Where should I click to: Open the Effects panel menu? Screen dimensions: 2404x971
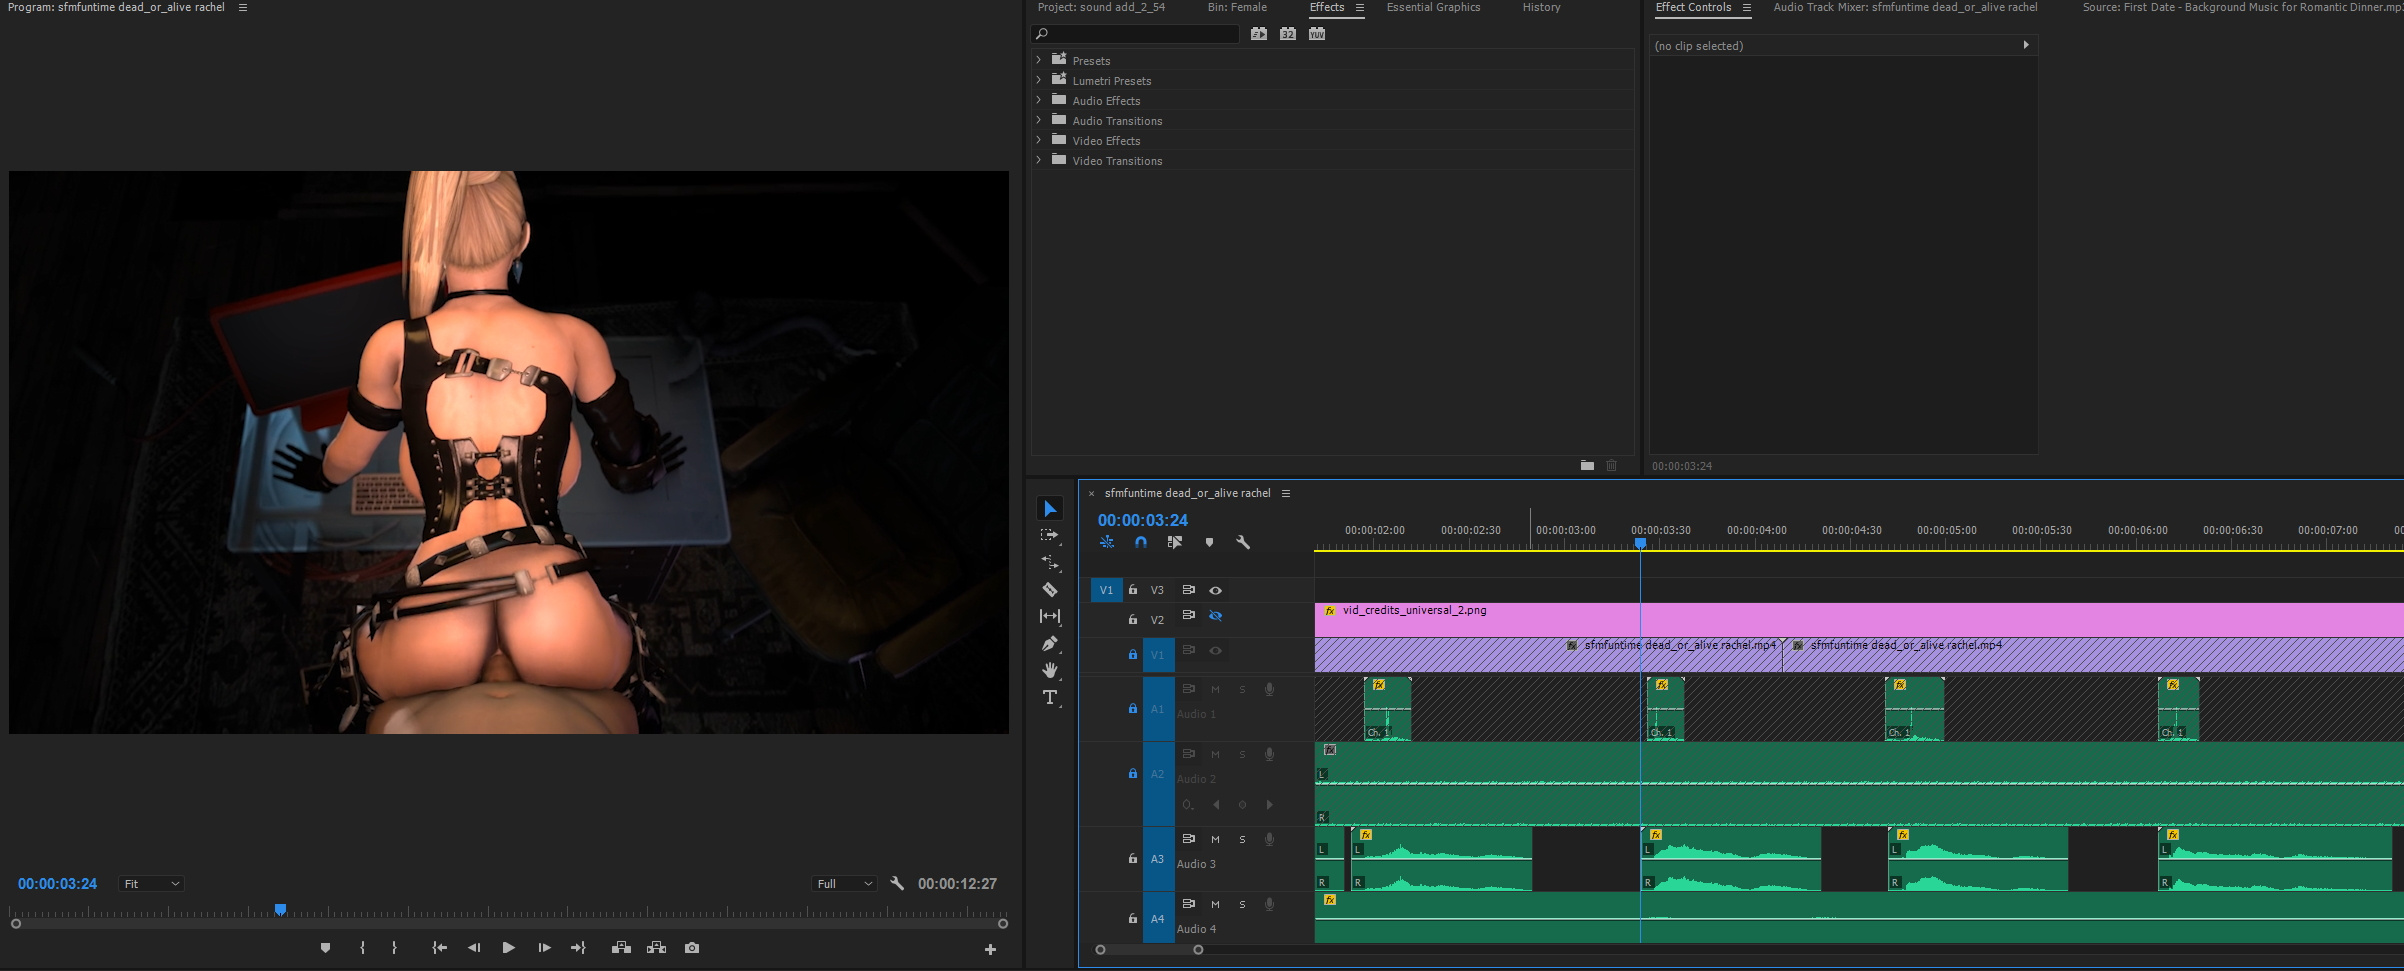1360,7
